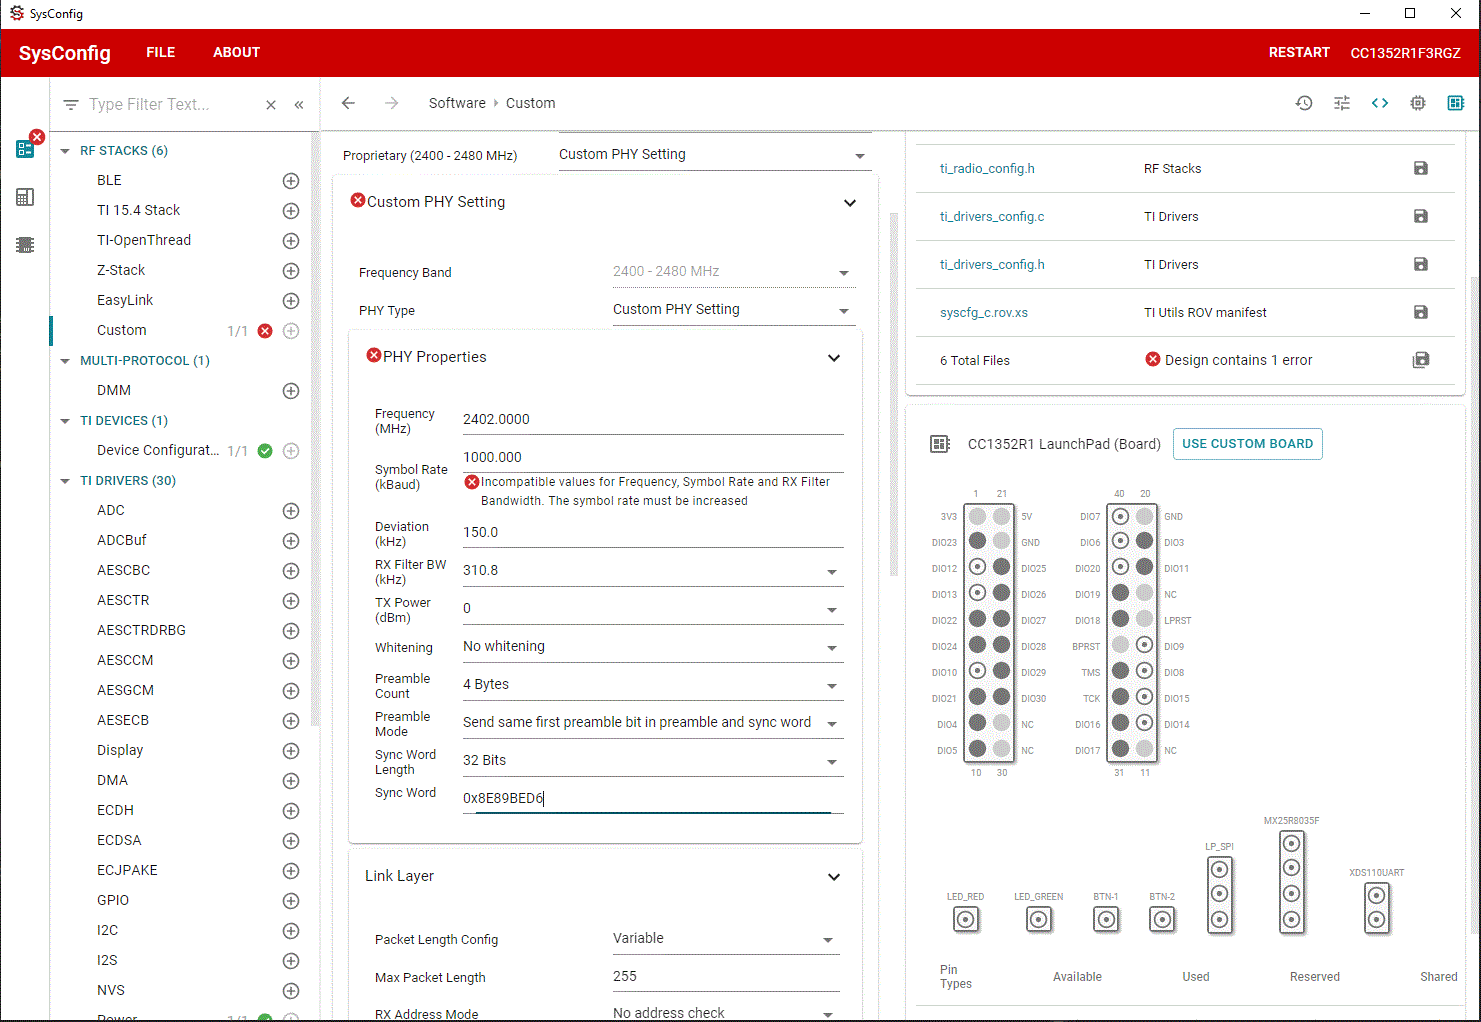Collapse the RF STACKS category
1481x1022 pixels.
65,151
